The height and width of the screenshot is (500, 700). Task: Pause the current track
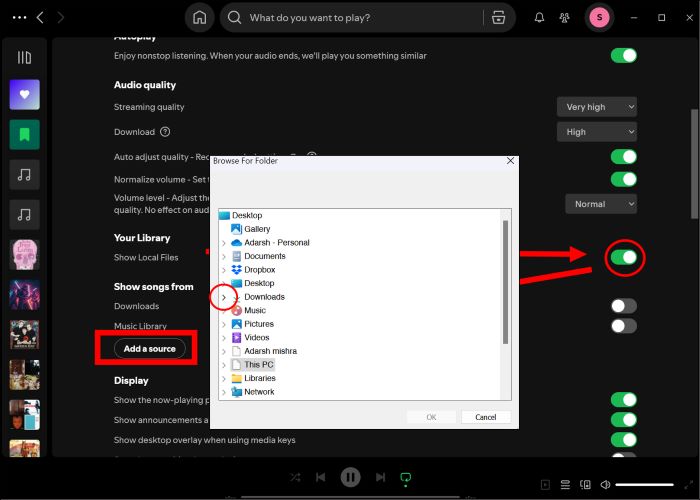(350, 477)
